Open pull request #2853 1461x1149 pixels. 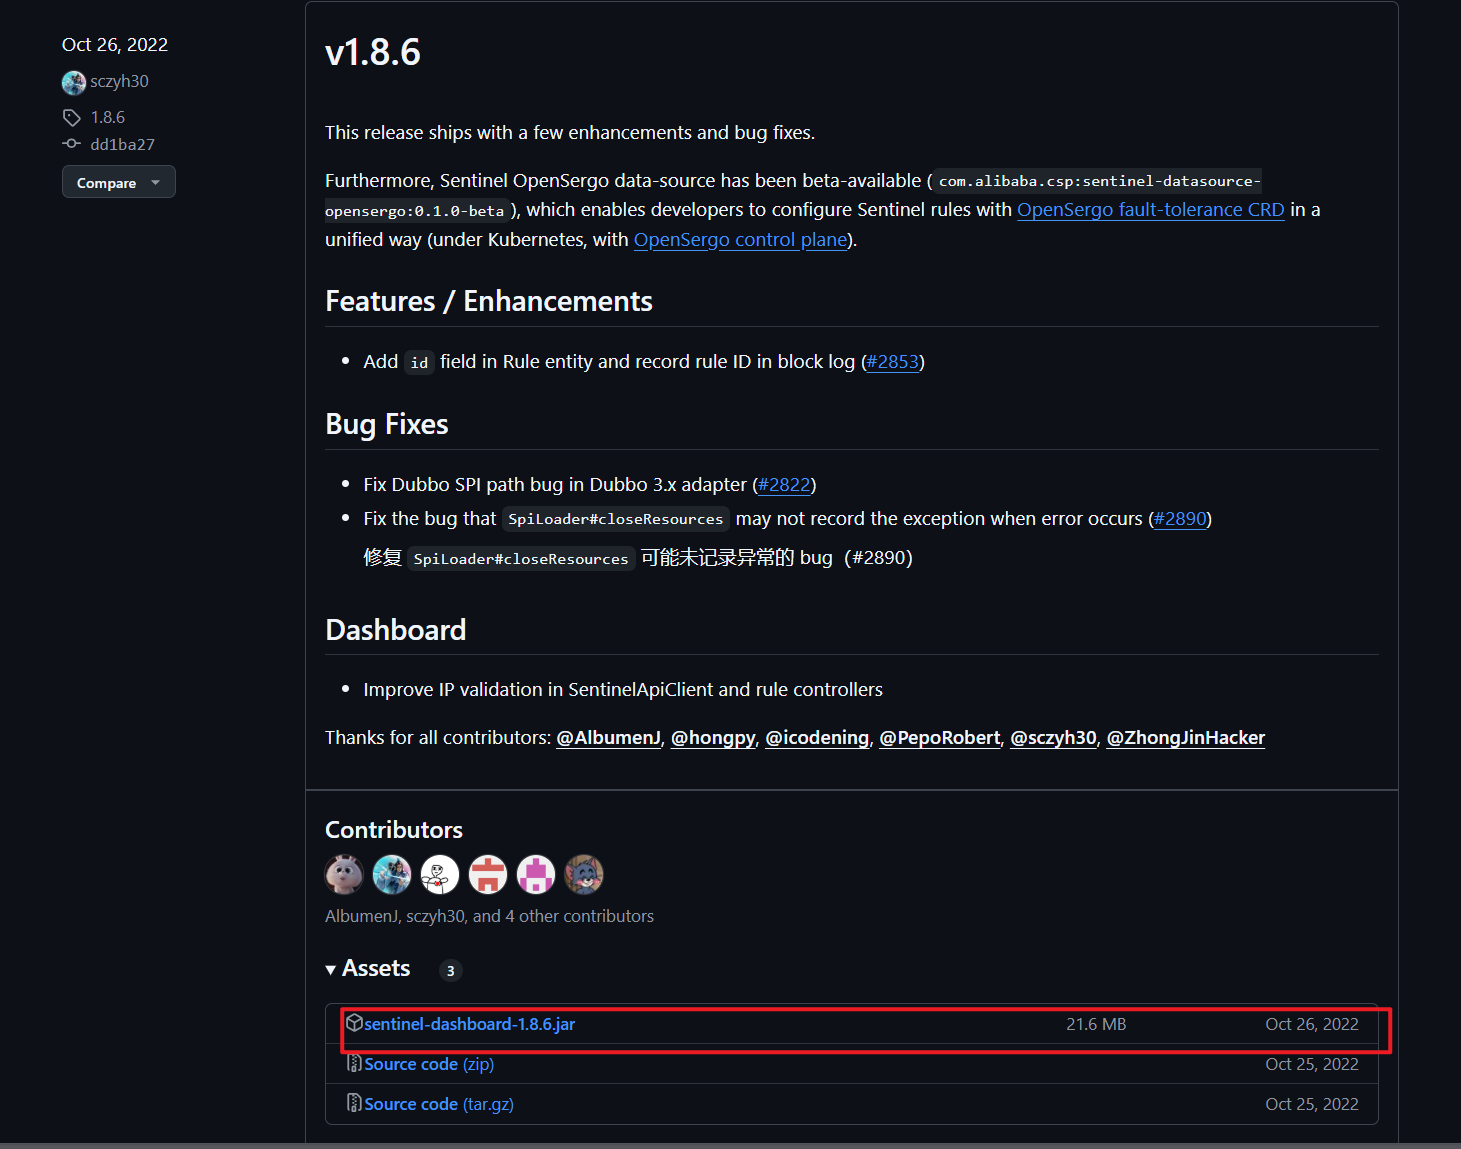pyautogui.click(x=893, y=362)
